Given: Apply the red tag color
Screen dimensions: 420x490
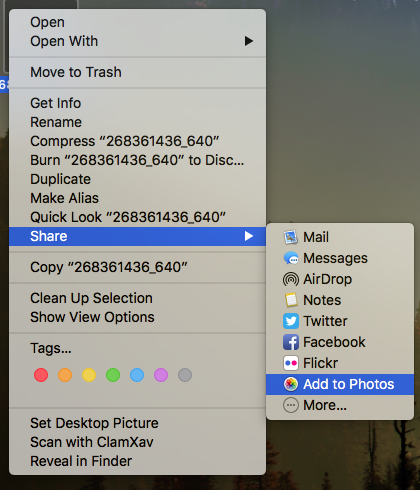Looking at the screenshot, I should click(41, 375).
